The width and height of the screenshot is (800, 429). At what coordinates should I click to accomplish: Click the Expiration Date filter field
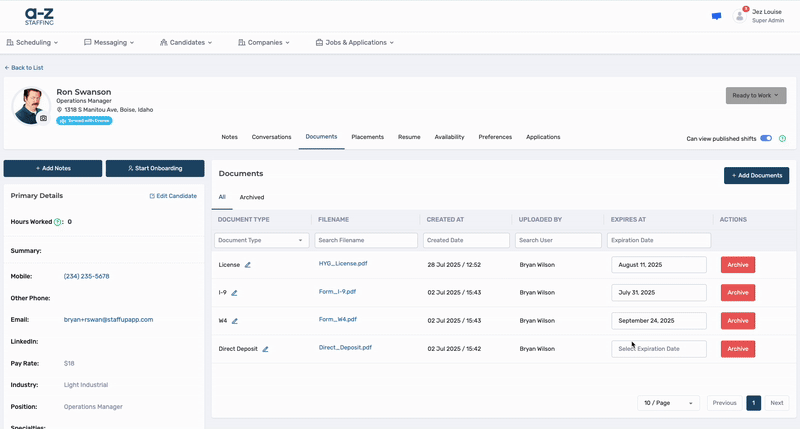click(659, 240)
